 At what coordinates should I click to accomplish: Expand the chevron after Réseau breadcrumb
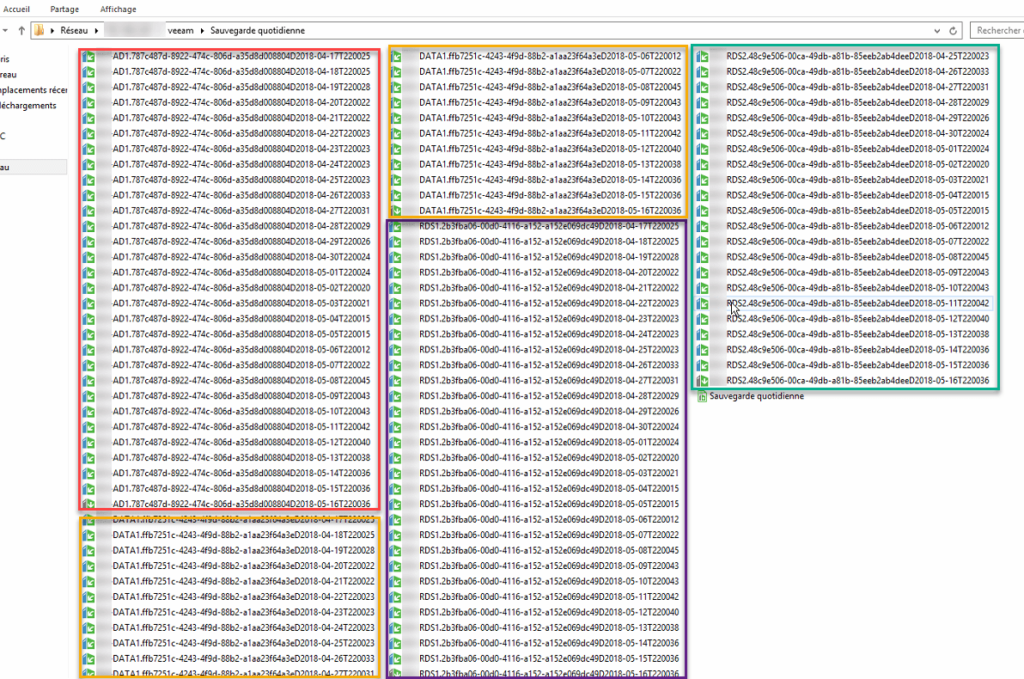click(97, 31)
